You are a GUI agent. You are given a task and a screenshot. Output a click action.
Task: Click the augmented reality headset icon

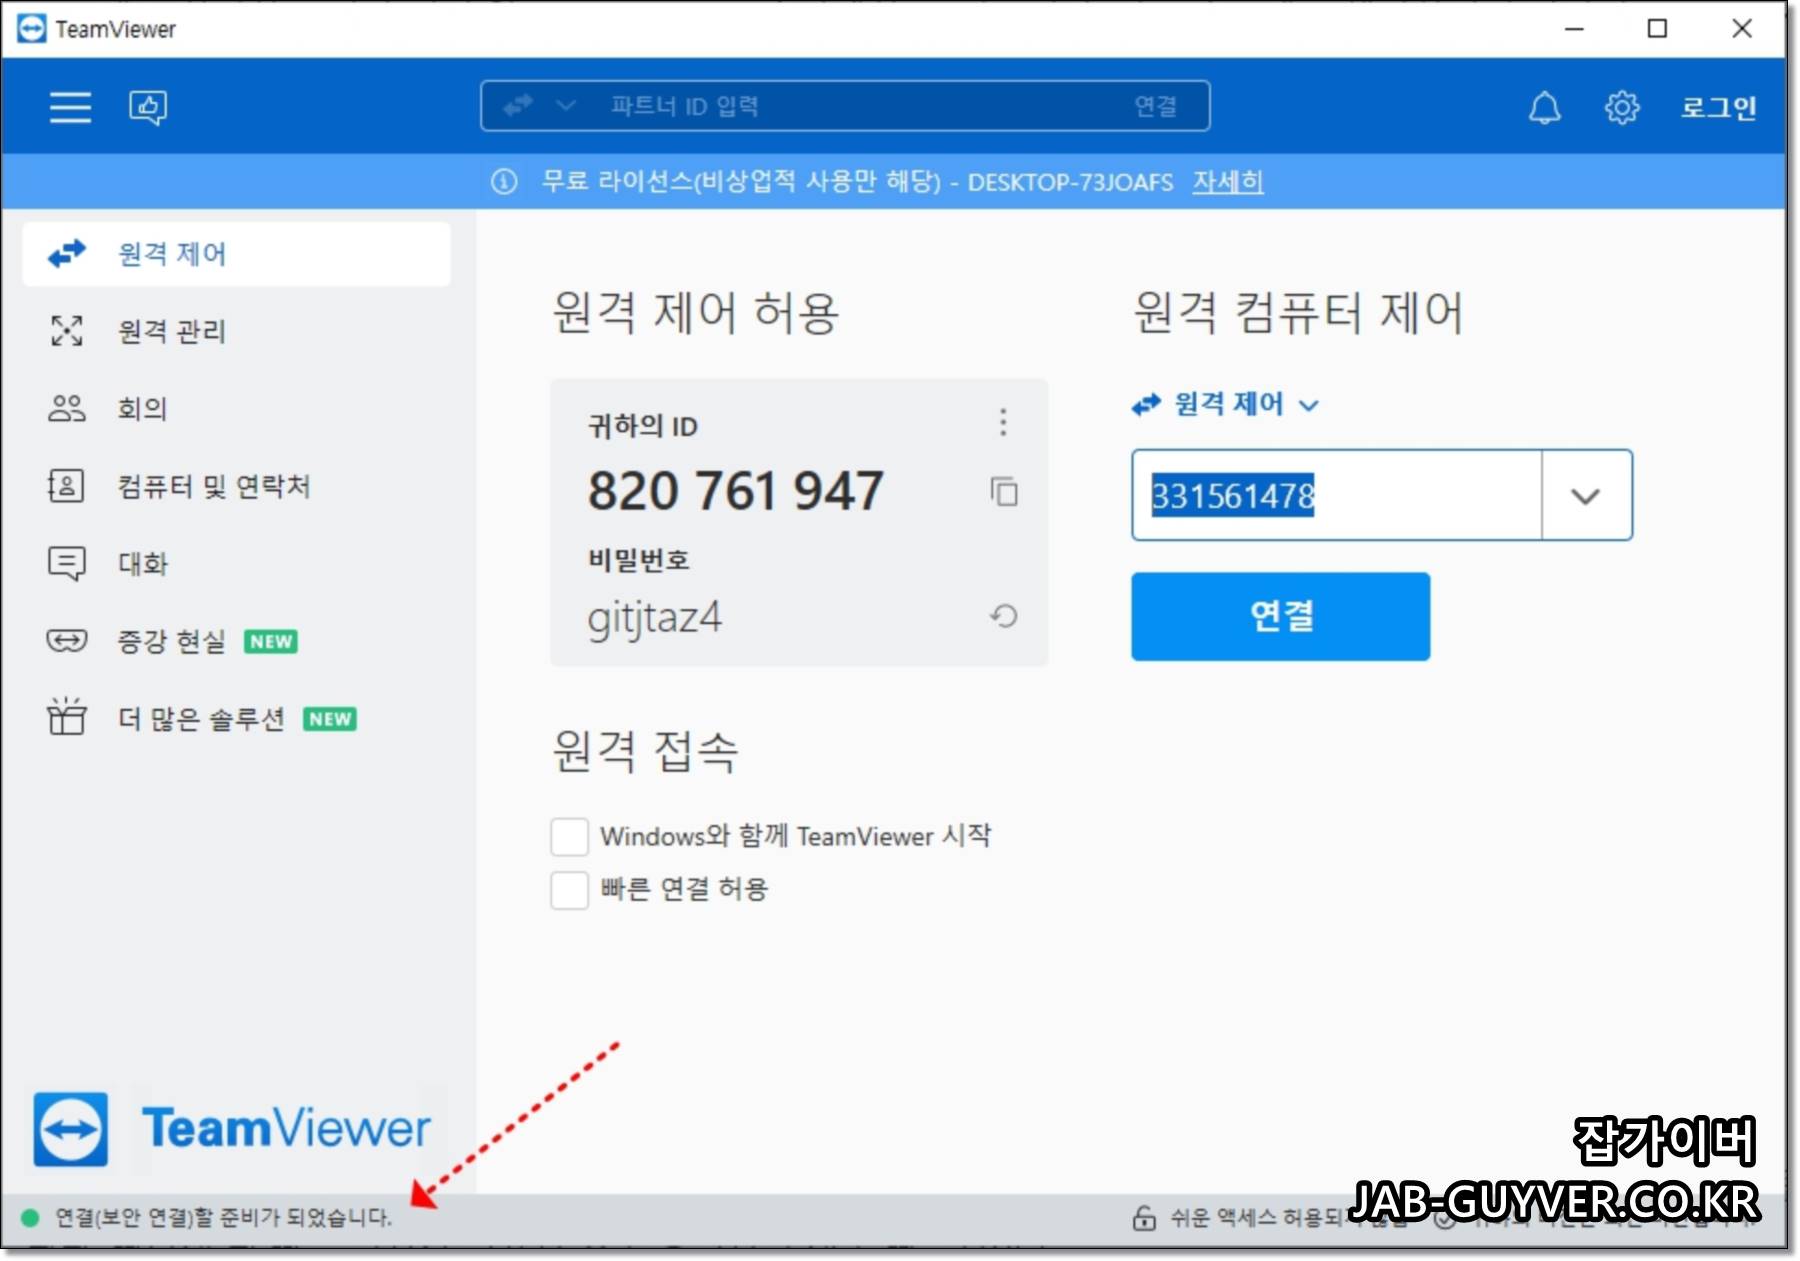[x=67, y=640]
